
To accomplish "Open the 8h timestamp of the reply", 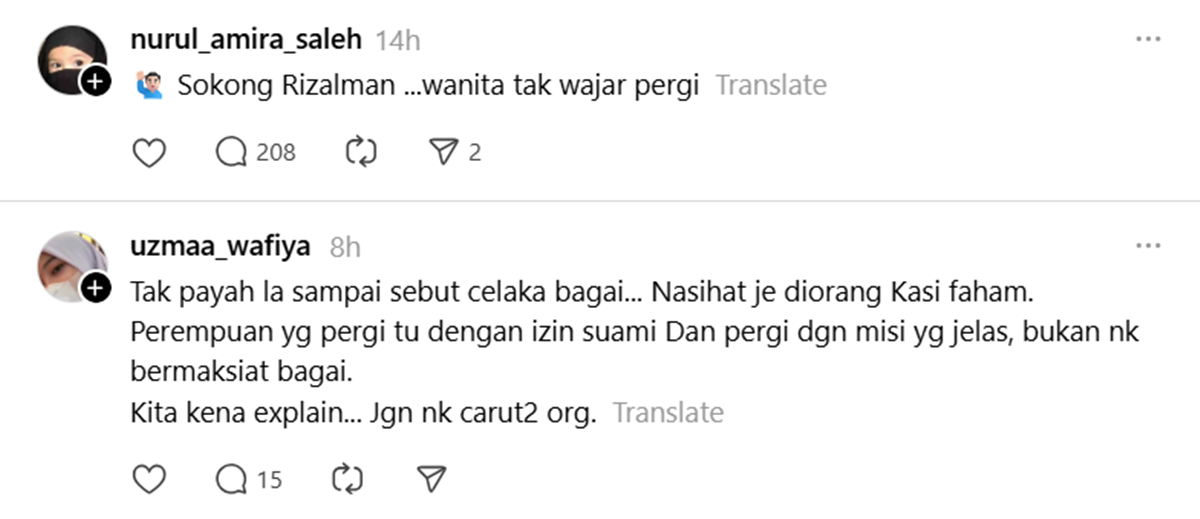I will point(345,247).
